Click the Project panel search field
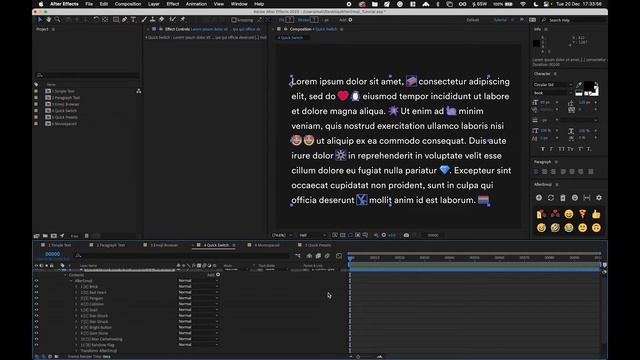Viewport: 640px width, 360px height. [88, 75]
